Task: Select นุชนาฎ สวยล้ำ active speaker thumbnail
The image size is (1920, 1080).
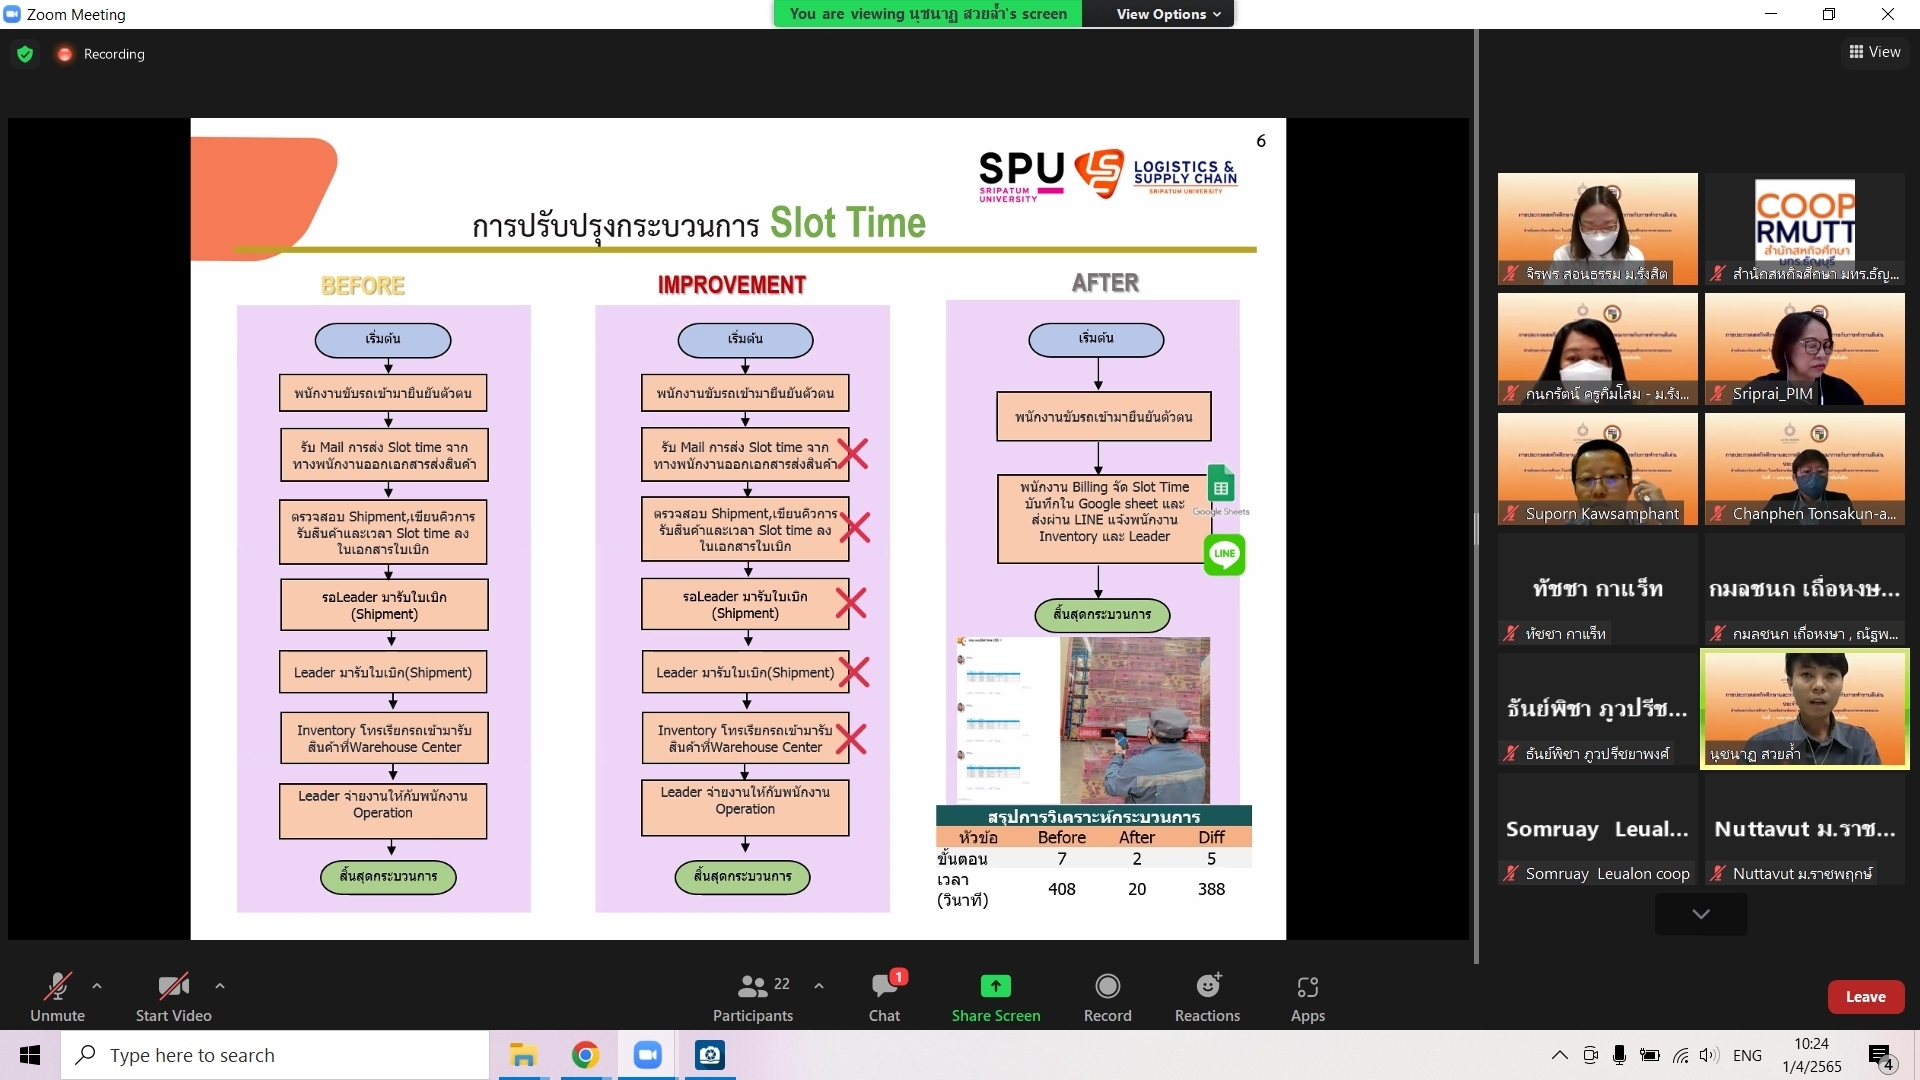Action: click(x=1804, y=709)
